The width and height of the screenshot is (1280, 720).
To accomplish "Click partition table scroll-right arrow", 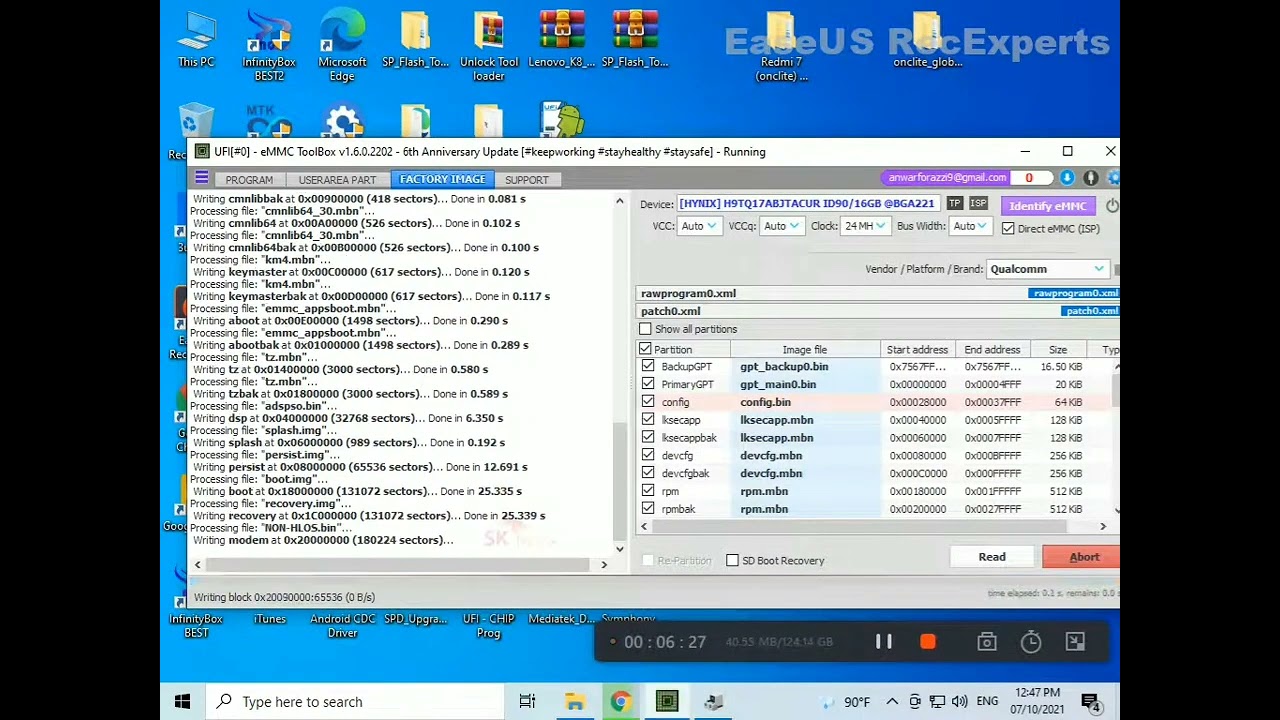I will (1103, 526).
